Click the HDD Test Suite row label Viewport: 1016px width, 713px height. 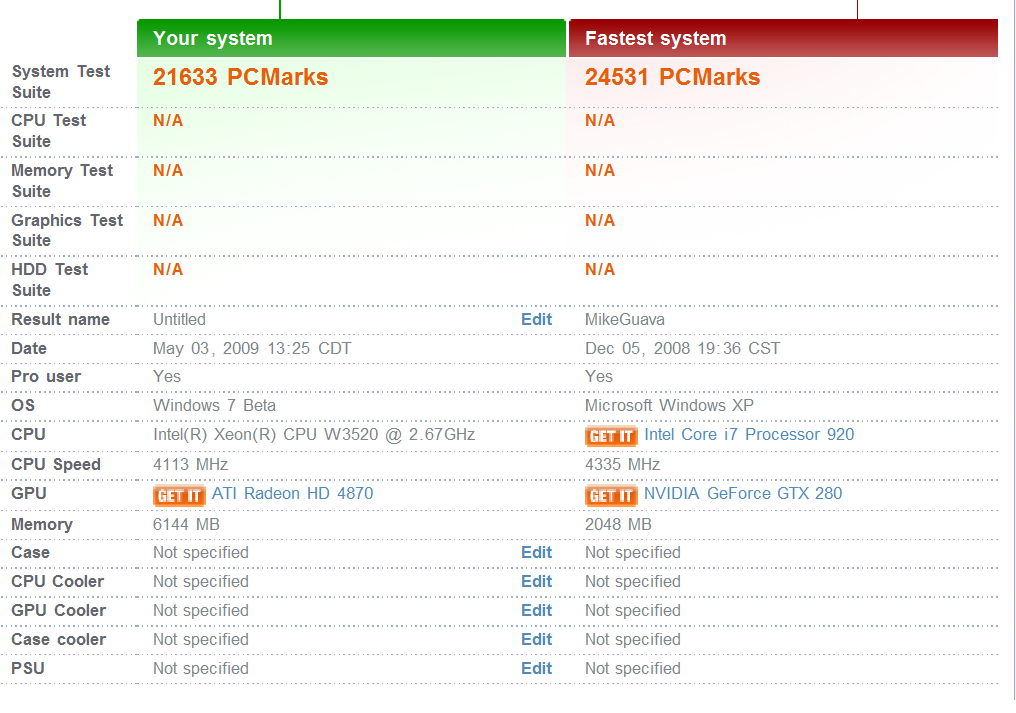click(x=50, y=280)
